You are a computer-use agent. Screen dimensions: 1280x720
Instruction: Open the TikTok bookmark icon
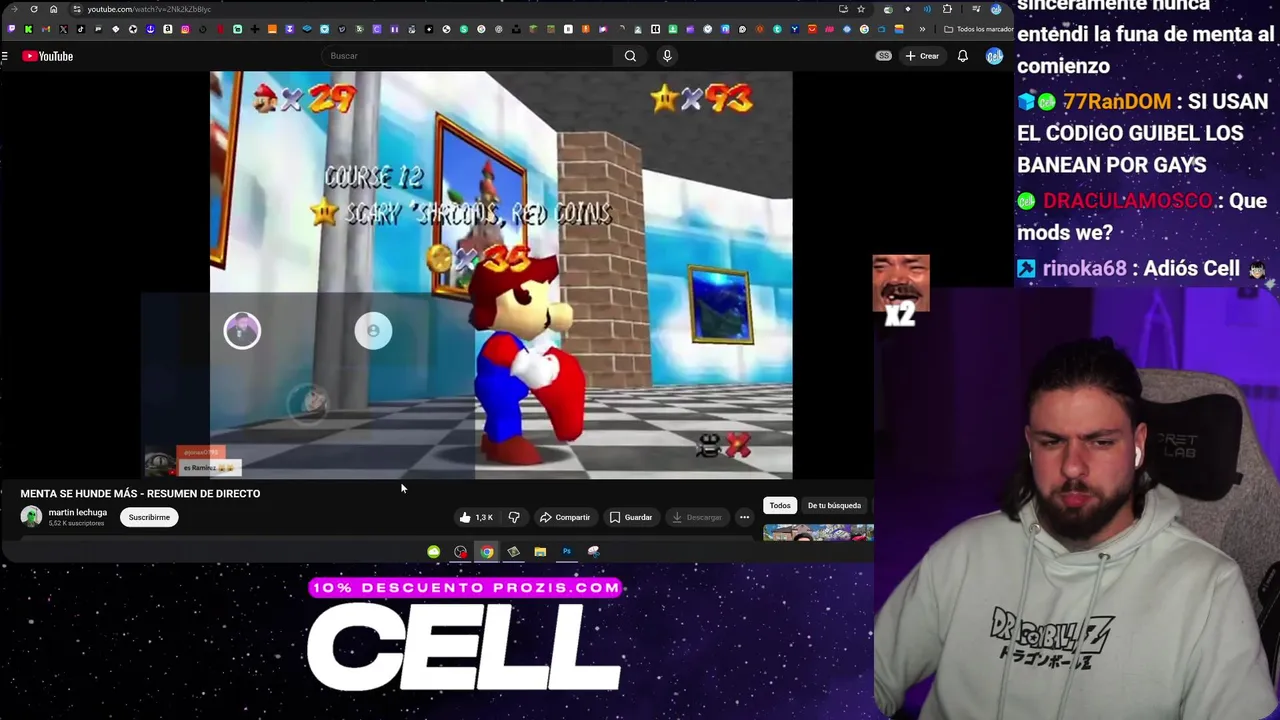81,29
